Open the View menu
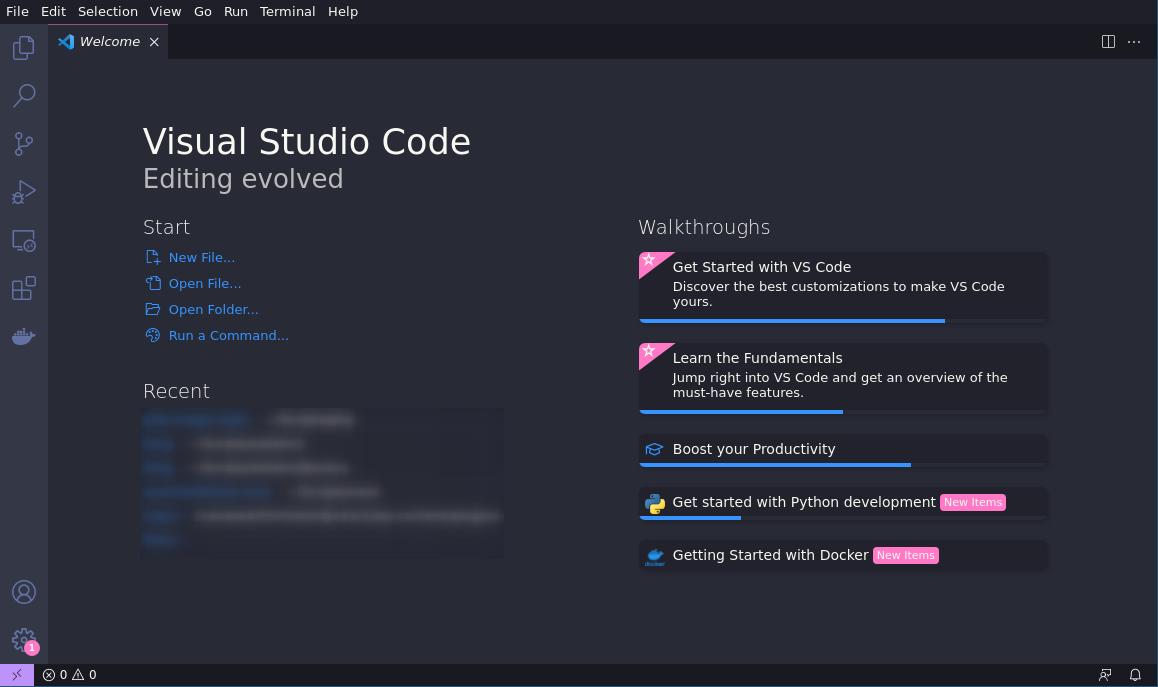 click(x=165, y=11)
